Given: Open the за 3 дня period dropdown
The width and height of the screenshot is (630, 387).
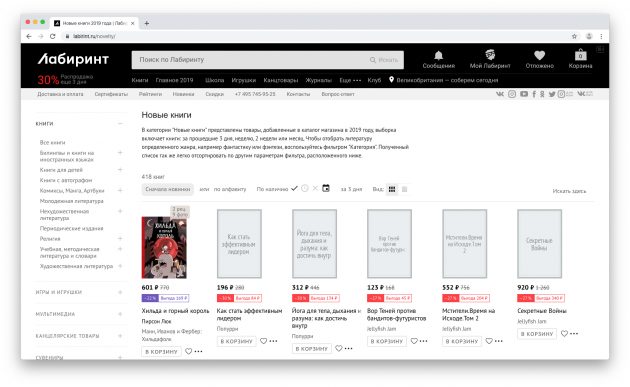Looking at the screenshot, I should click(351, 189).
